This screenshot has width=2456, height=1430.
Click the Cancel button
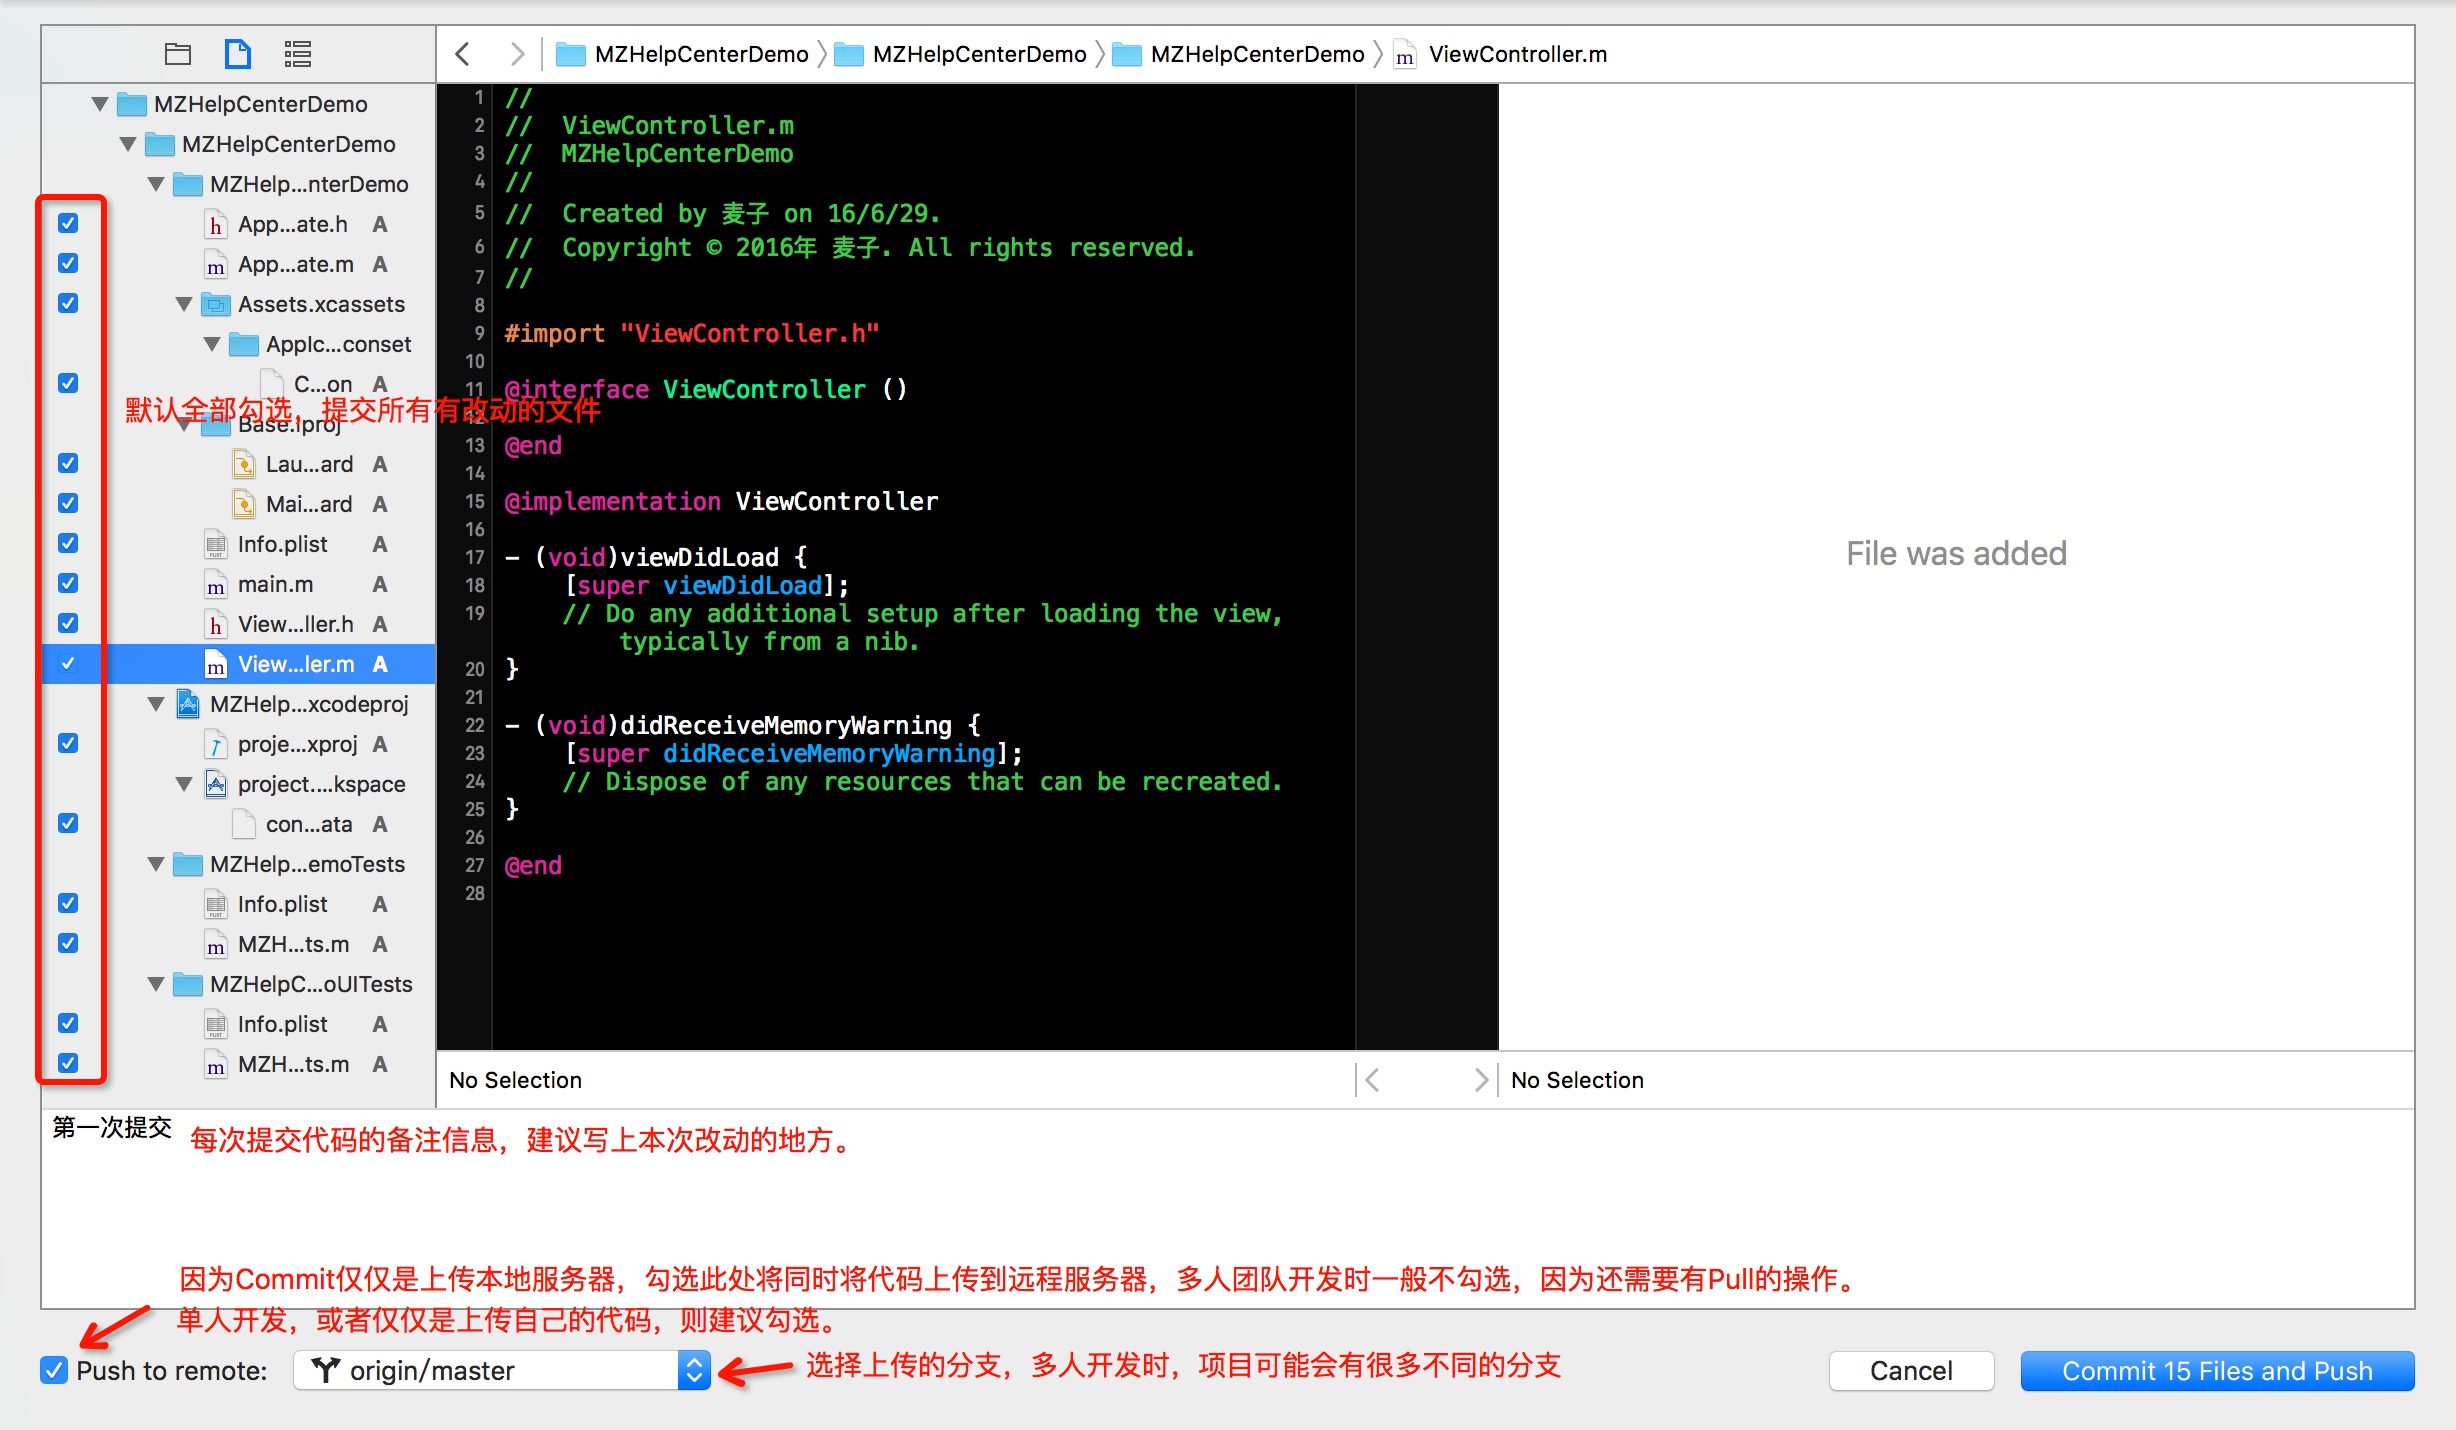1911,1370
